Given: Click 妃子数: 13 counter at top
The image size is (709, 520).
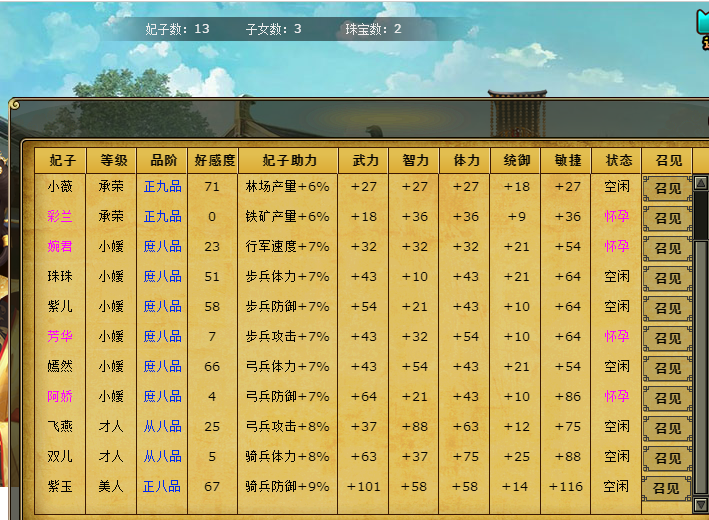Looking at the screenshot, I should tap(177, 29).
